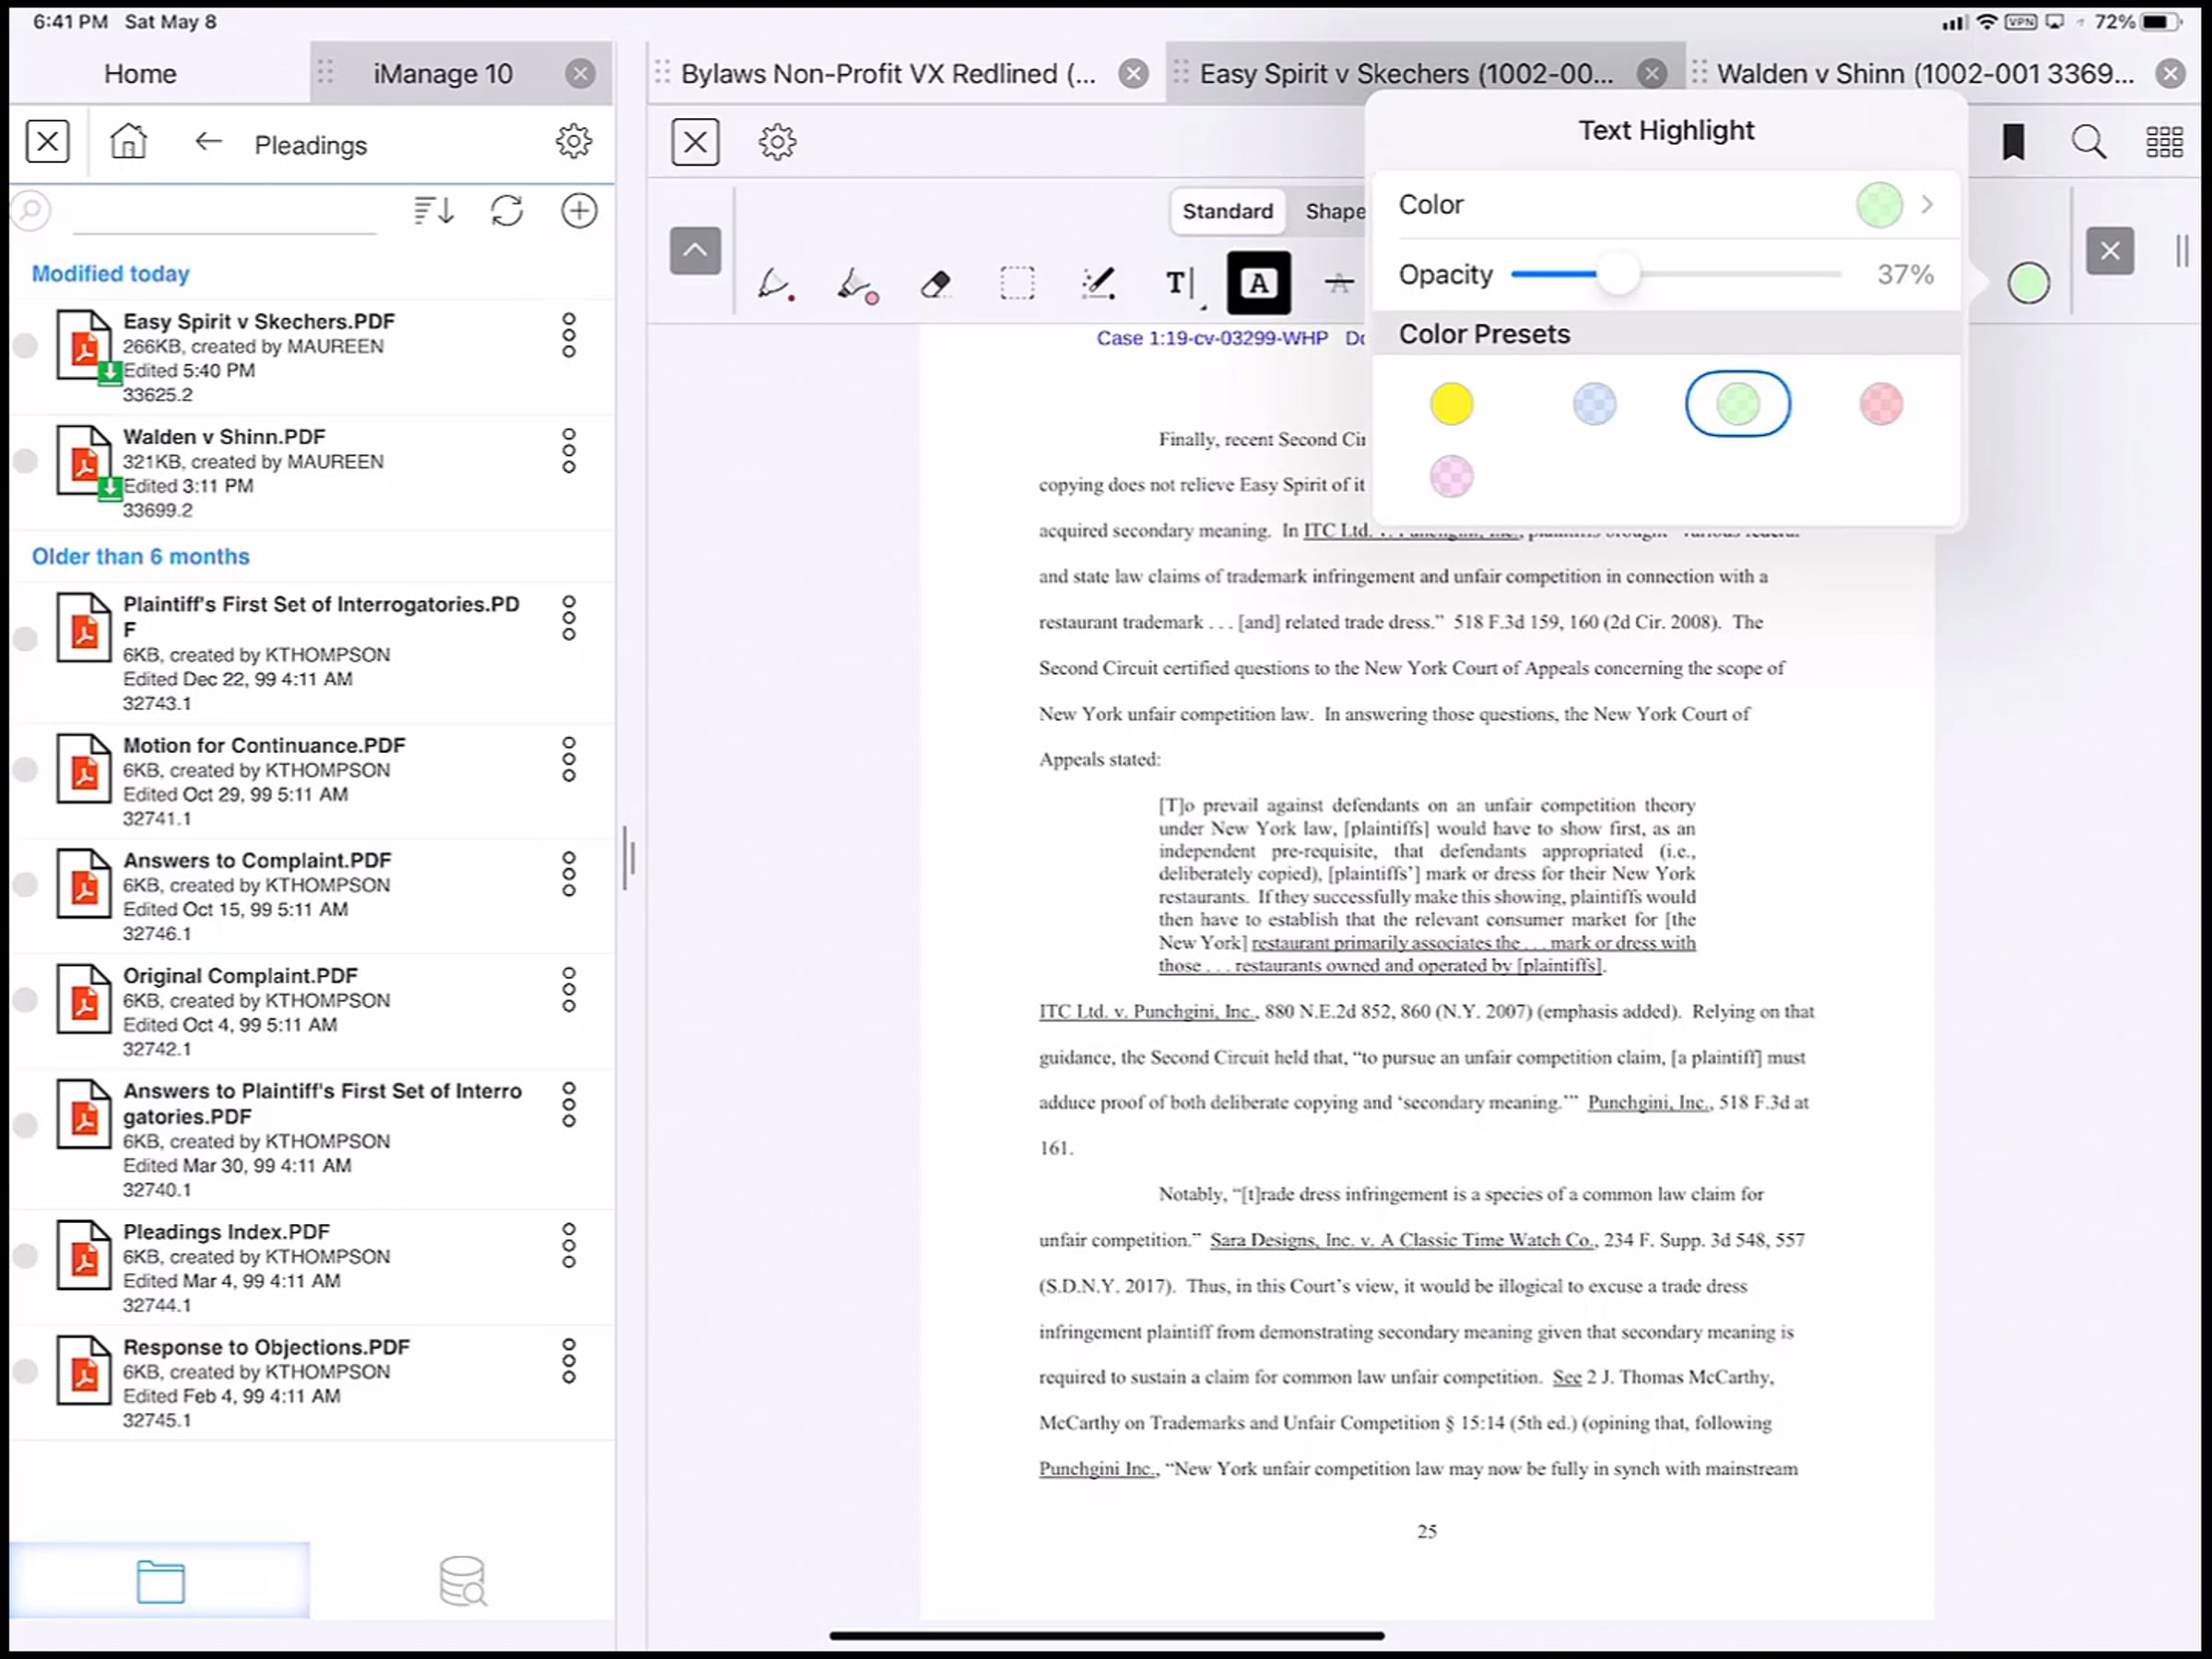Refresh the Pleadings folder list
Image resolution: width=2212 pixels, height=1659 pixels.
pos(506,211)
